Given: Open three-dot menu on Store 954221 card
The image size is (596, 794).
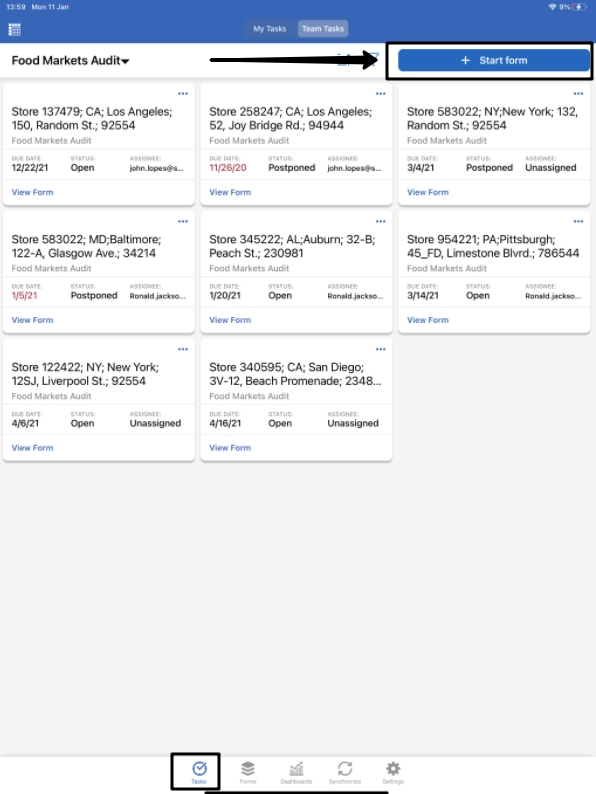Looking at the screenshot, I should [x=578, y=221].
